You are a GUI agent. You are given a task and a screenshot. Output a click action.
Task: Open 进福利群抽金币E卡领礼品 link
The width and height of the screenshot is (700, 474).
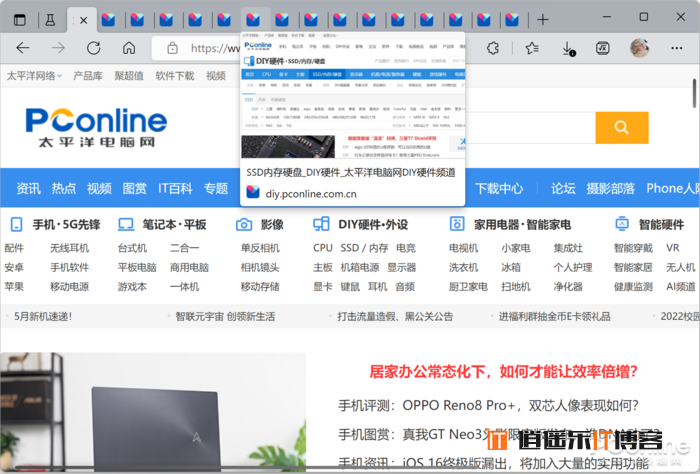point(554,316)
